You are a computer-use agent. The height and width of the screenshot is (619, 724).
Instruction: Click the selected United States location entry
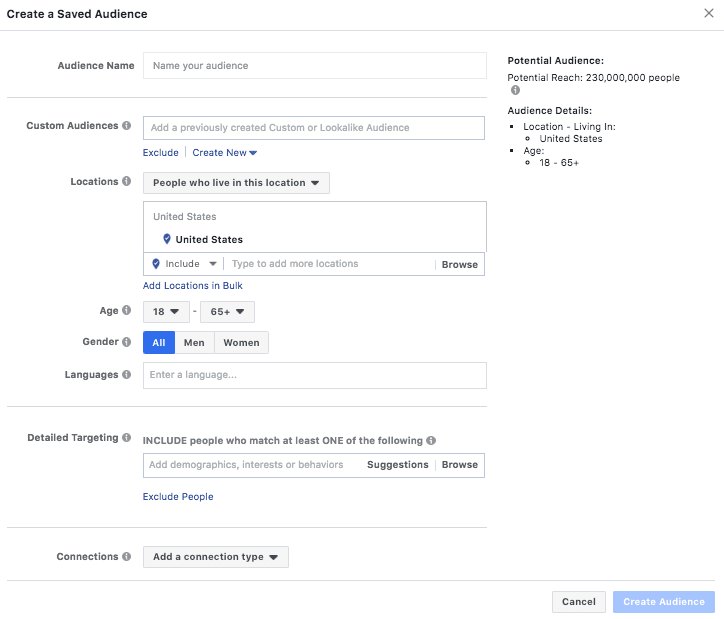coord(209,239)
